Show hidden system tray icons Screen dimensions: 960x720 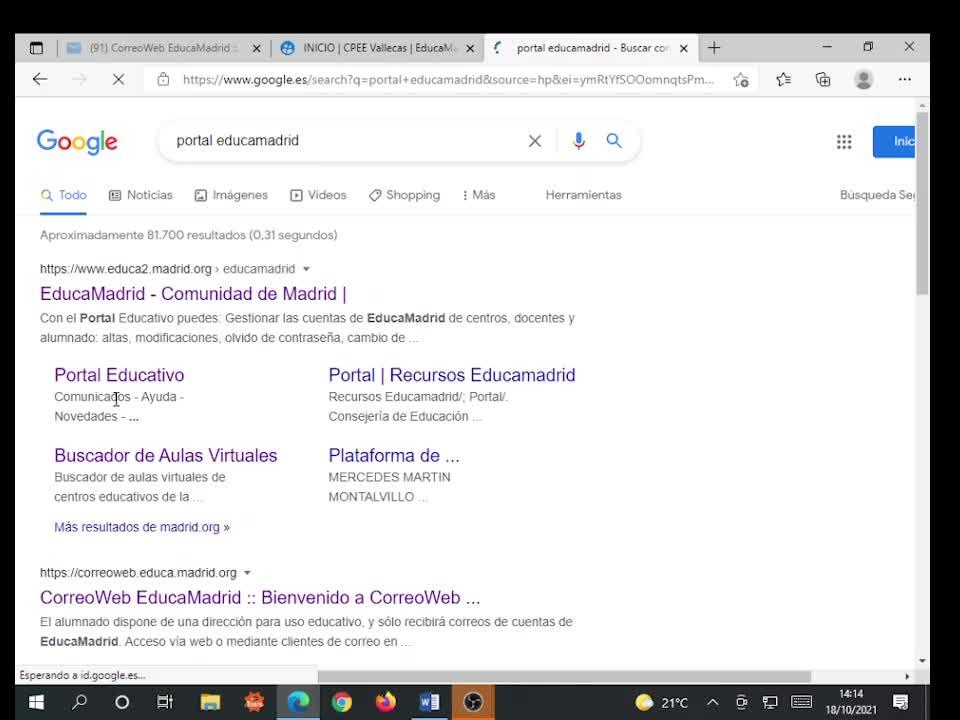[712, 702]
